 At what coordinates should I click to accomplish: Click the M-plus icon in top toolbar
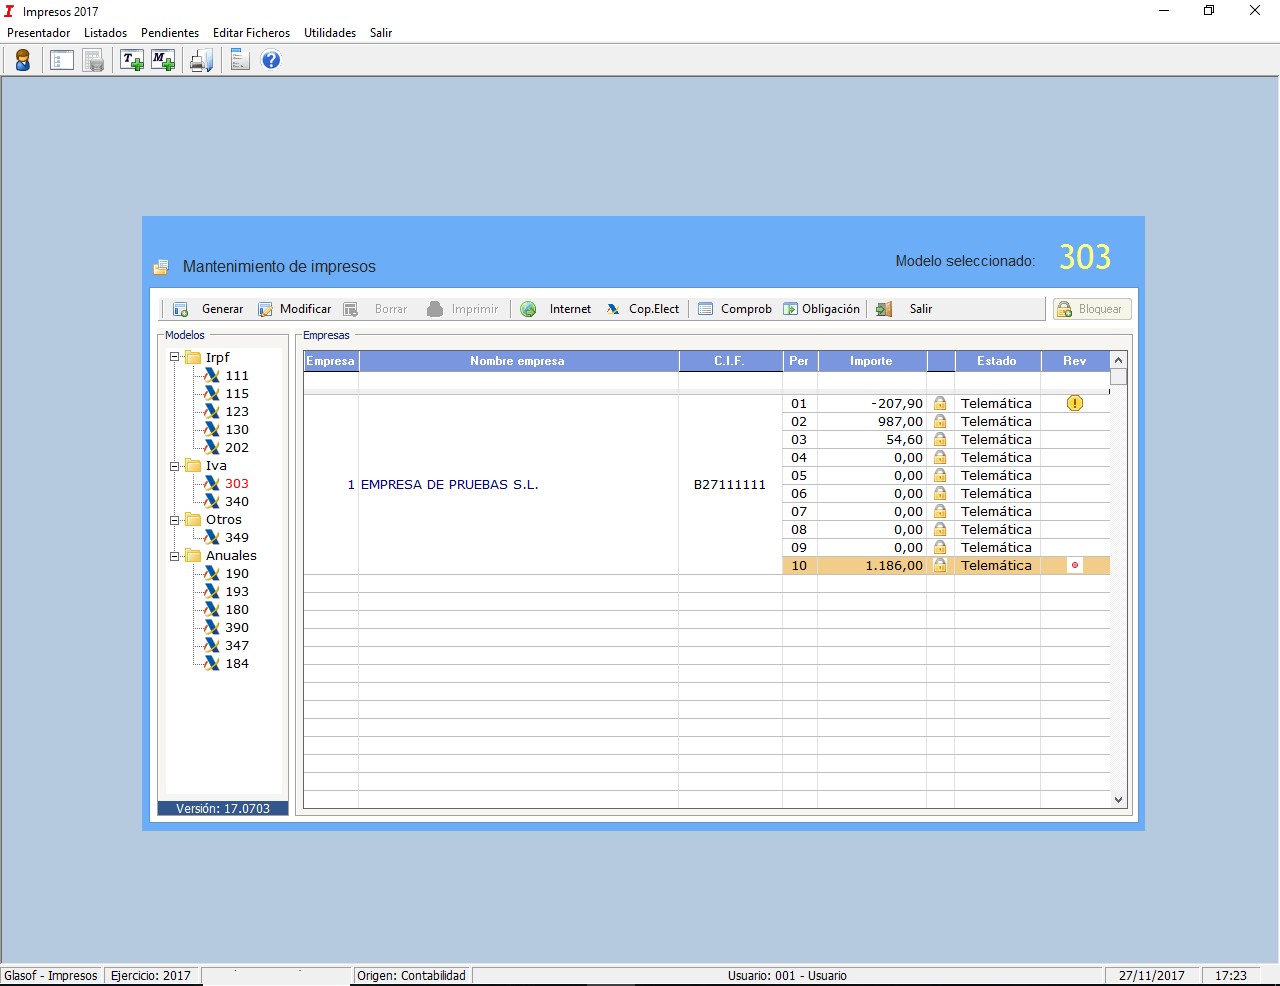[x=163, y=61]
